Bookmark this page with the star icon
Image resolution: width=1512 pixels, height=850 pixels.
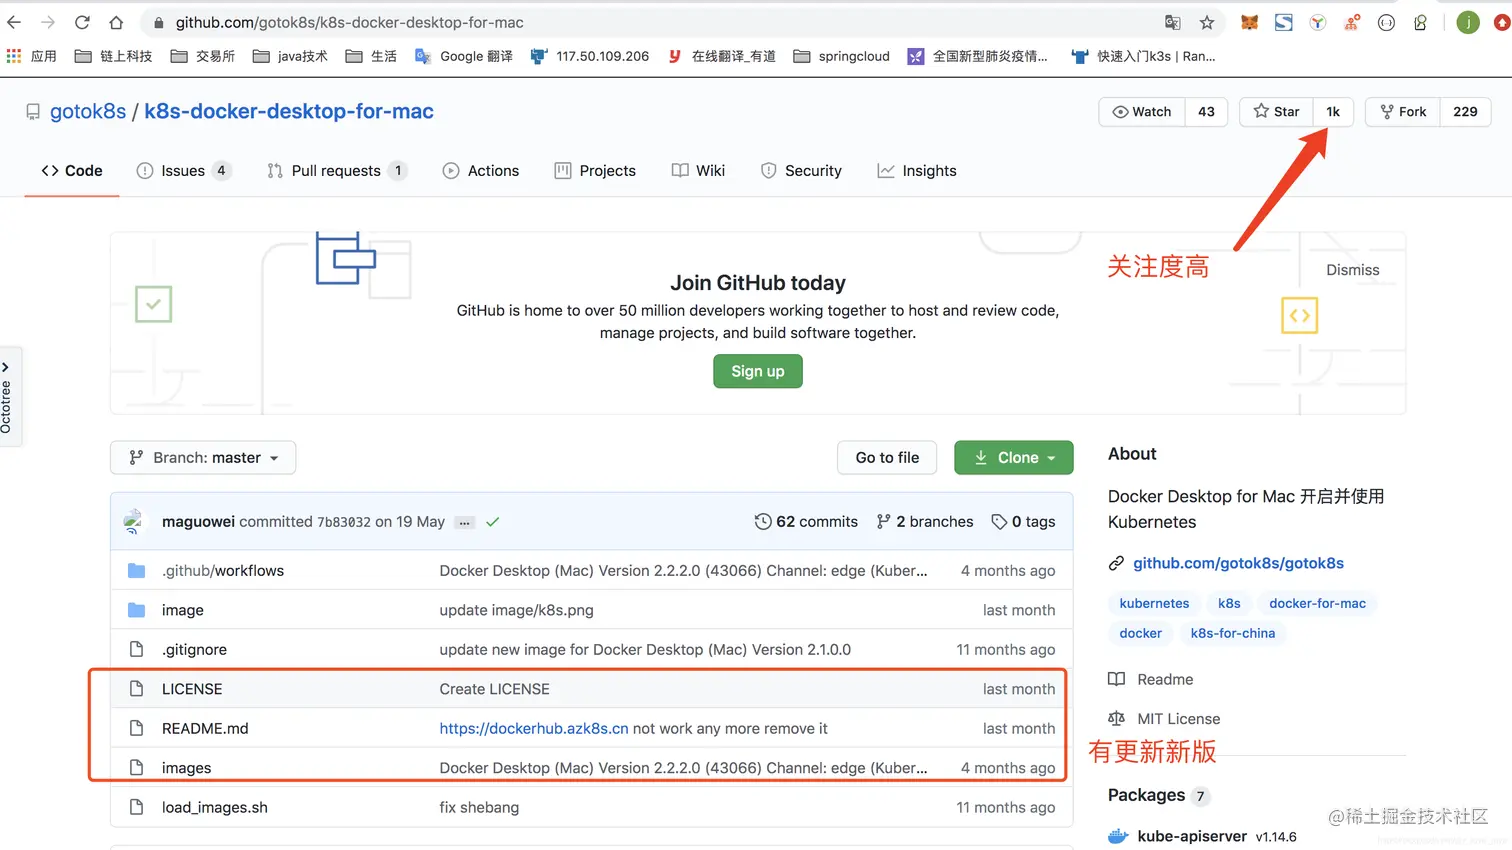coord(1207,22)
